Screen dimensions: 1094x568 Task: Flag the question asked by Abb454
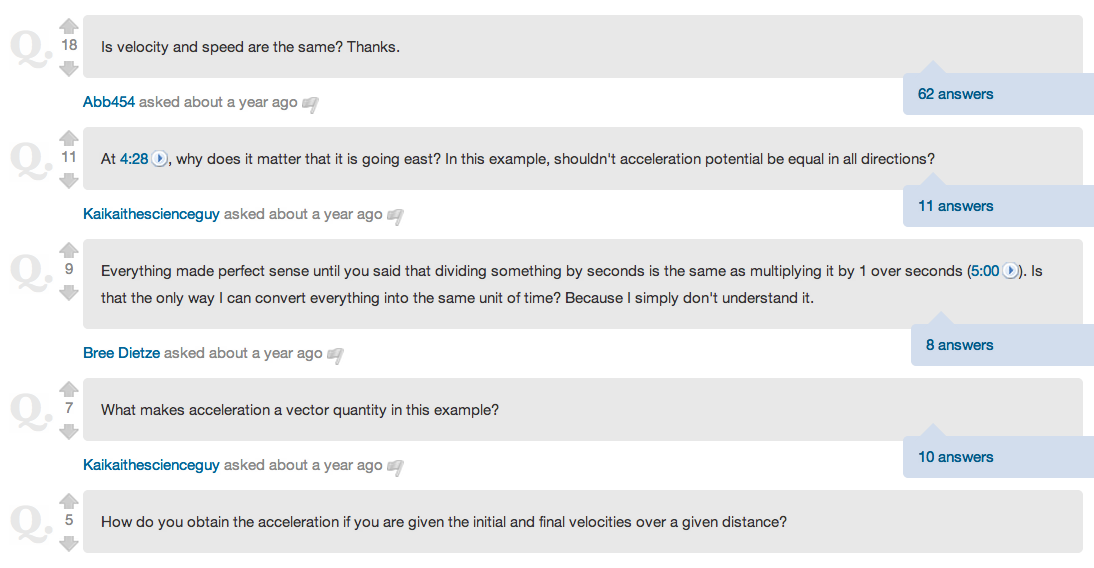tap(310, 103)
